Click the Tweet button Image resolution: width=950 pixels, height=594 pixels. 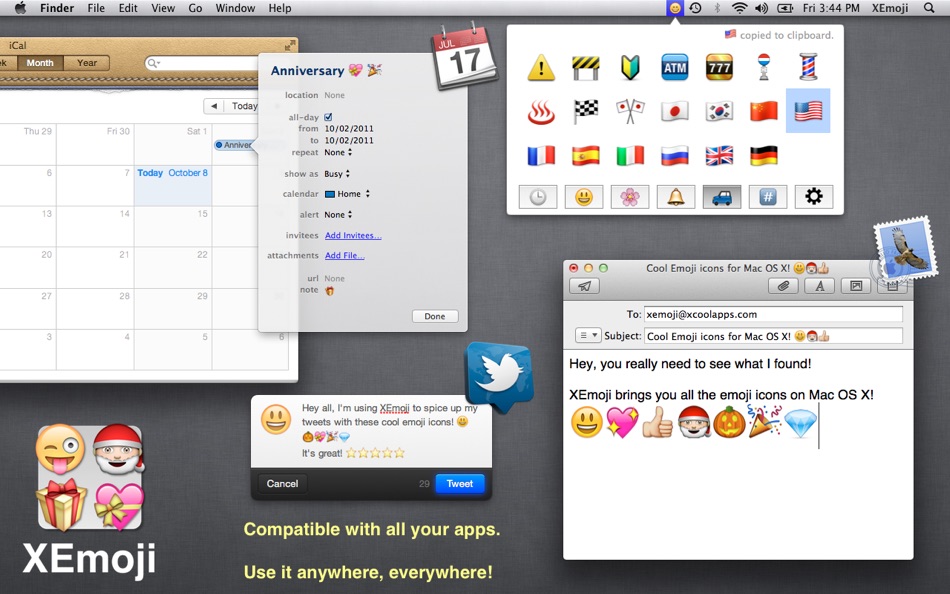[460, 484]
